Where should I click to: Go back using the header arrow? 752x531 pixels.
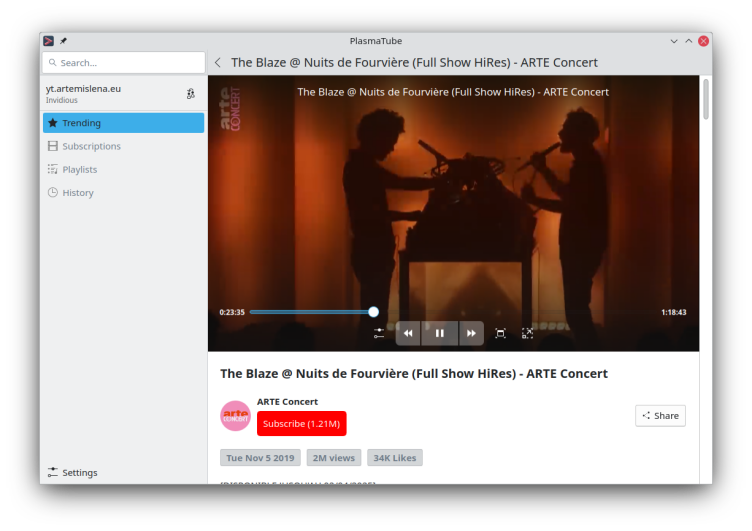click(x=218, y=62)
